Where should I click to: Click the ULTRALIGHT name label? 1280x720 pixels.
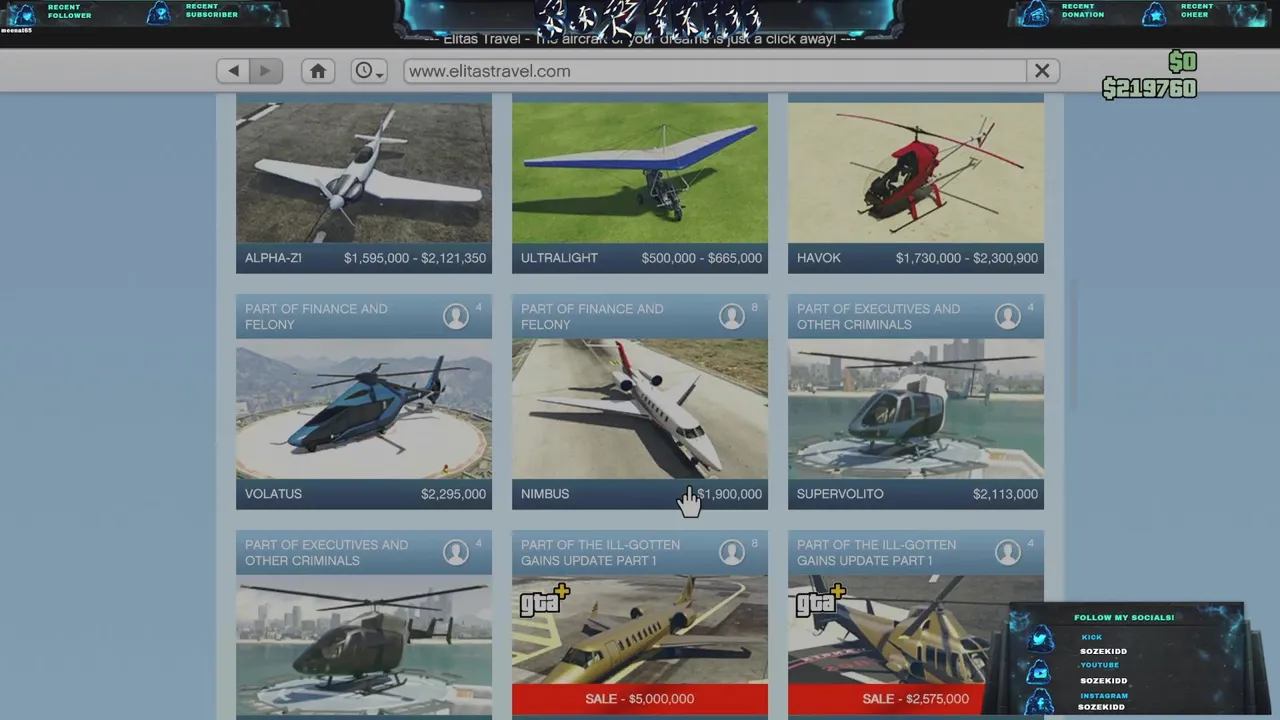(559, 258)
